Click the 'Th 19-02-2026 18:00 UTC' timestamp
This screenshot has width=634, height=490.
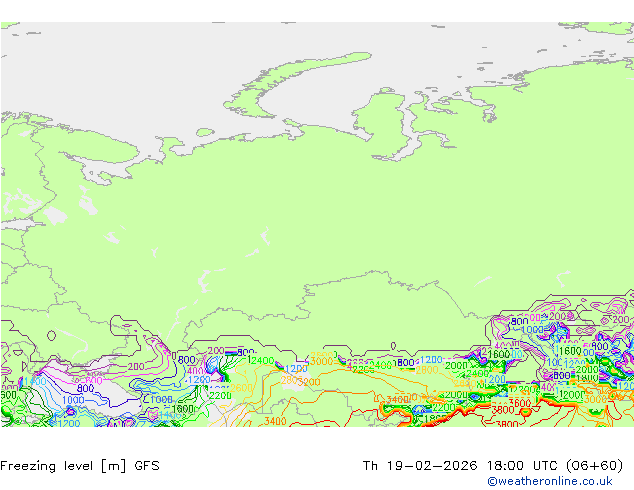click(x=460, y=466)
